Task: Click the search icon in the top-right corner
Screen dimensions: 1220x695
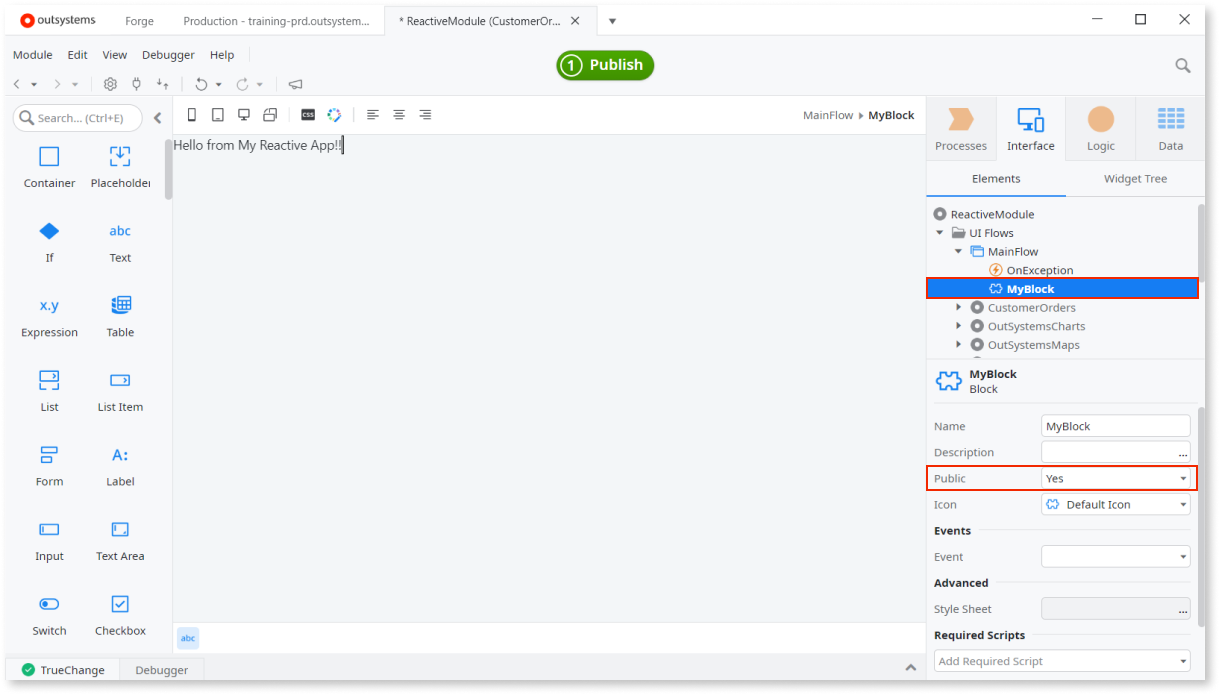Action: tap(1183, 64)
